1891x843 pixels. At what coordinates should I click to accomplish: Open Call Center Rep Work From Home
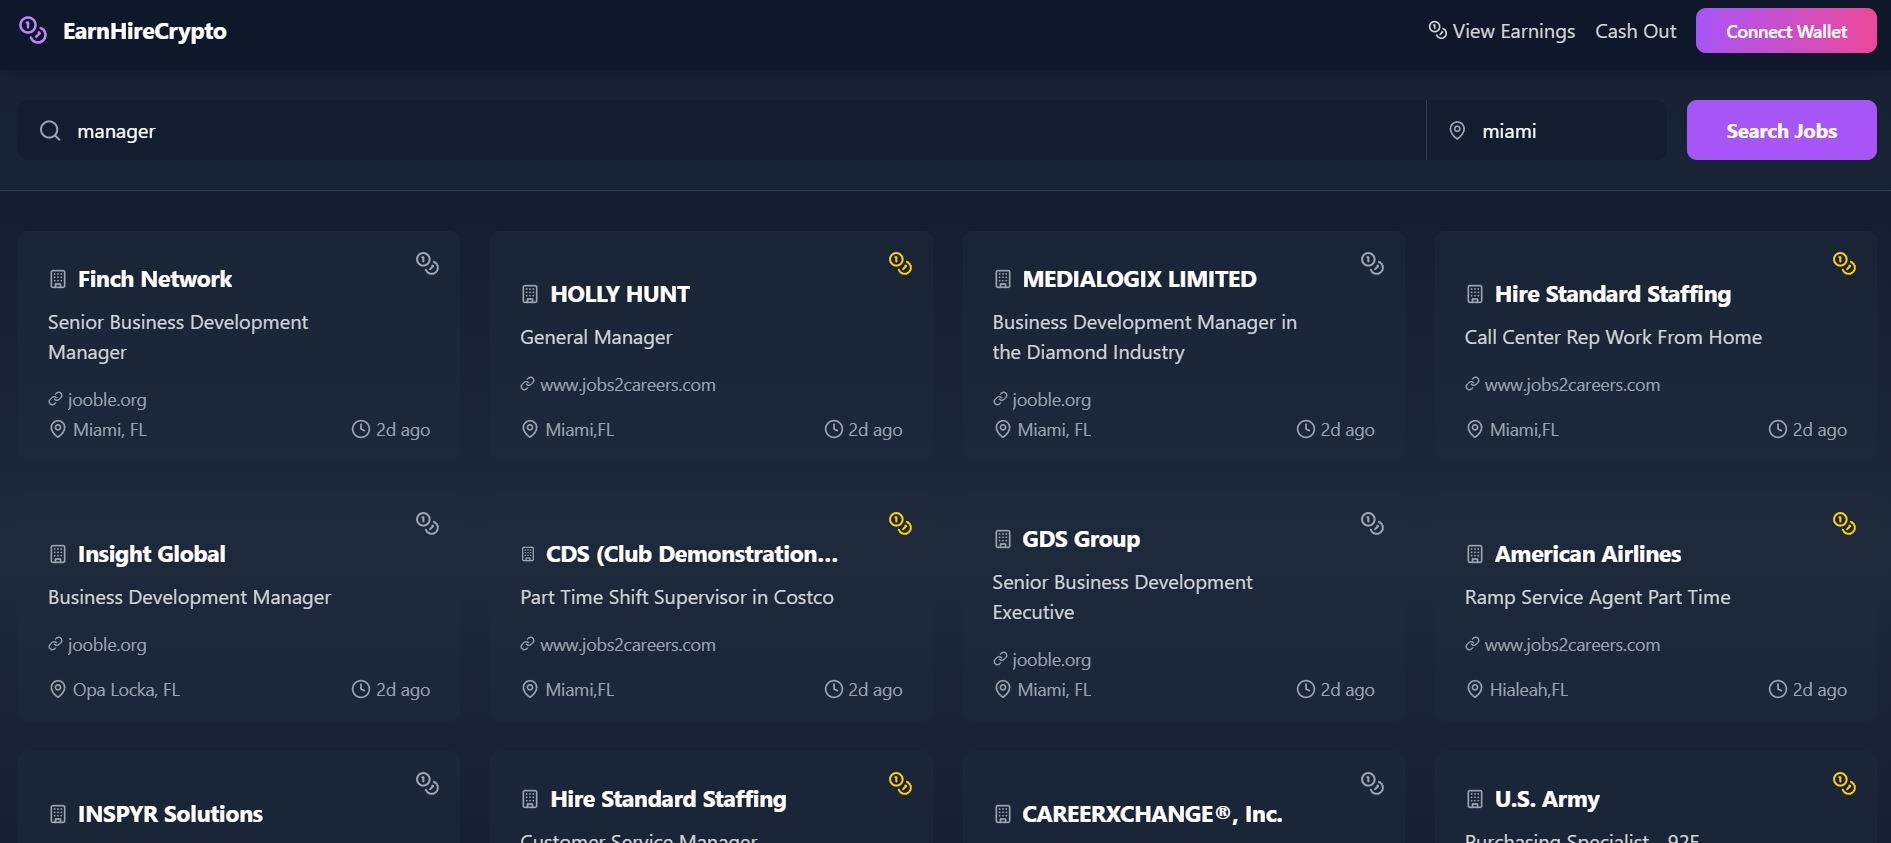click(1613, 337)
